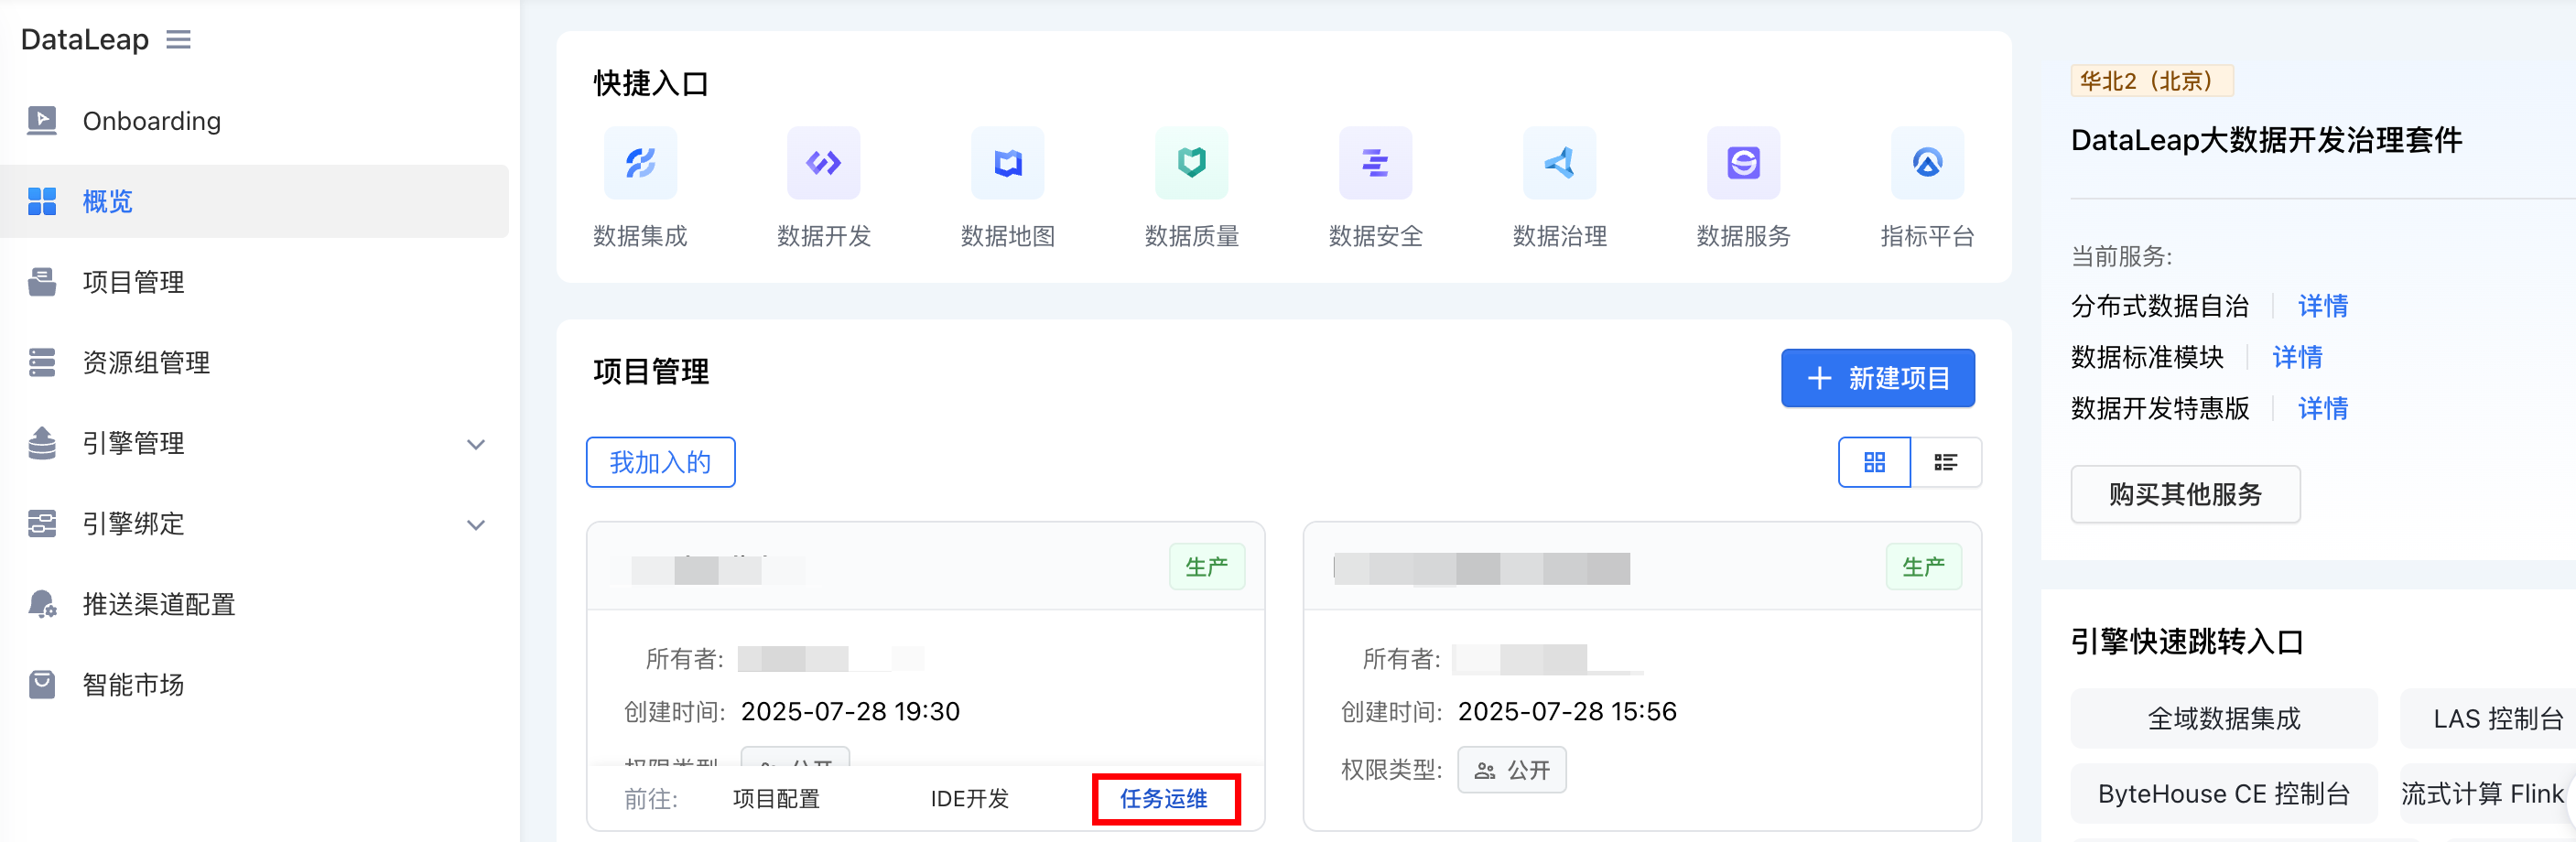The height and width of the screenshot is (842, 2576).
Task: Select the Onboarding menu item
Action: click(255, 121)
